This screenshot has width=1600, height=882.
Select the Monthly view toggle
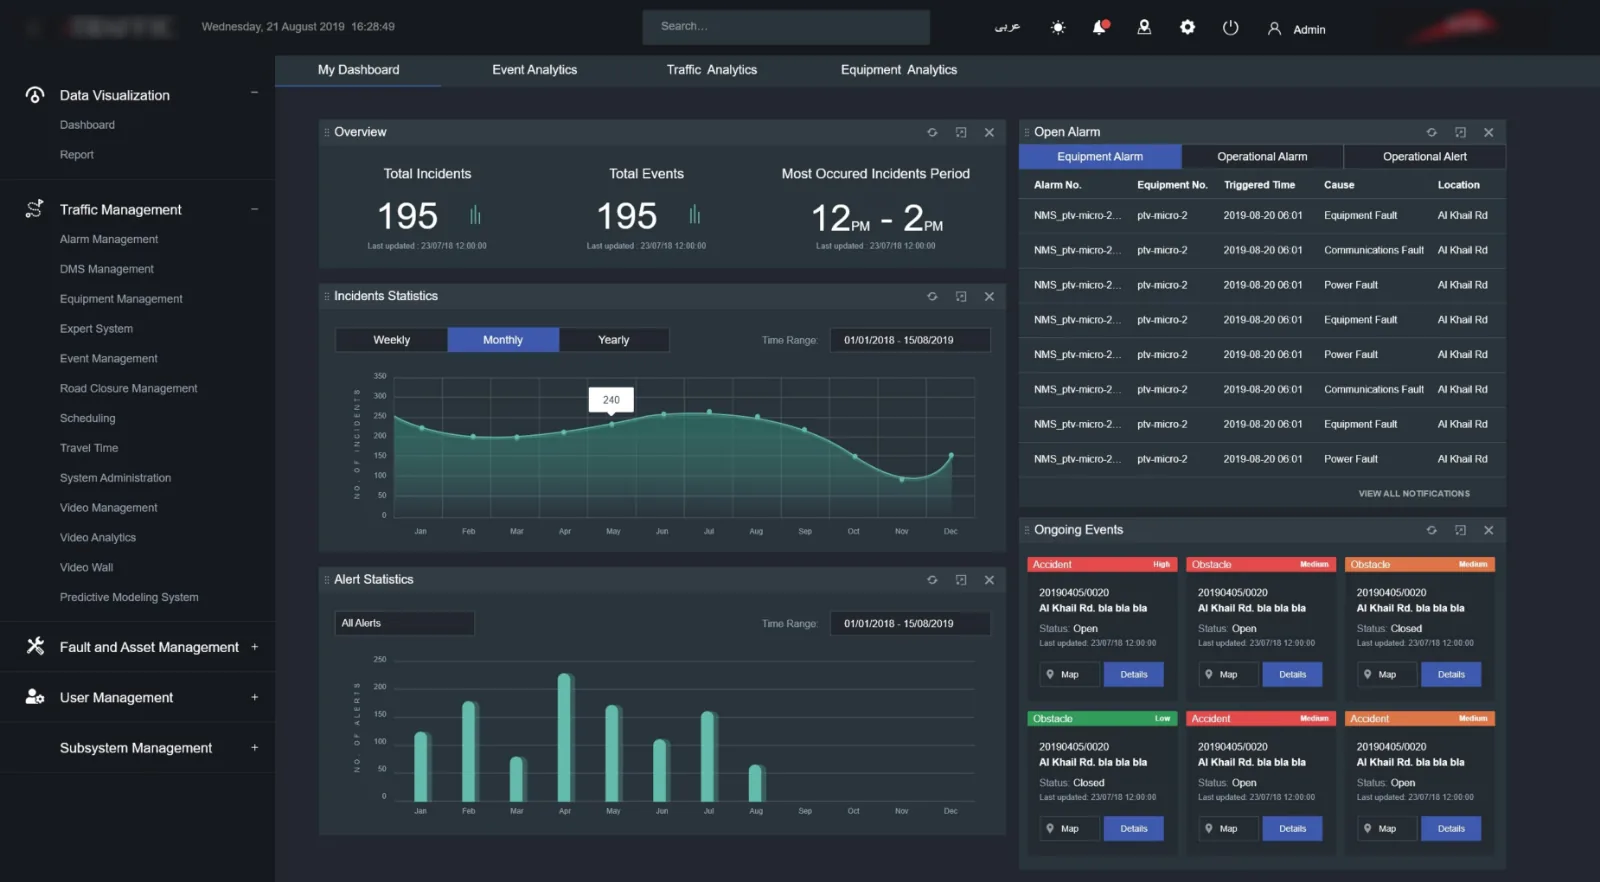[503, 340]
